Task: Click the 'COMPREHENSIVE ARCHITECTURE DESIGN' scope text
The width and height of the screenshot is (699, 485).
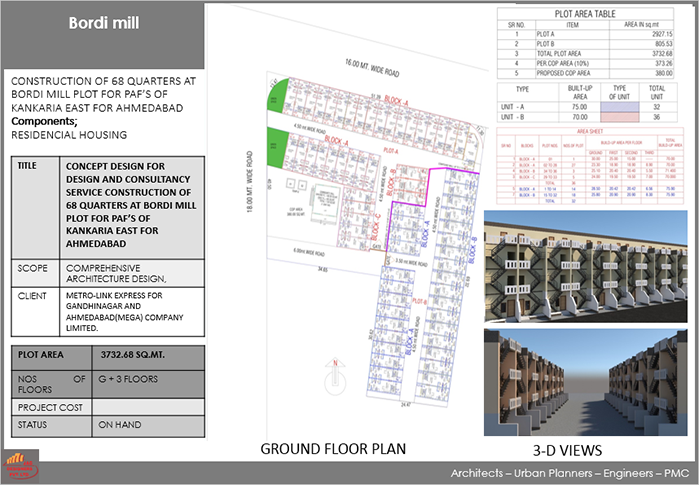Action: [116, 273]
